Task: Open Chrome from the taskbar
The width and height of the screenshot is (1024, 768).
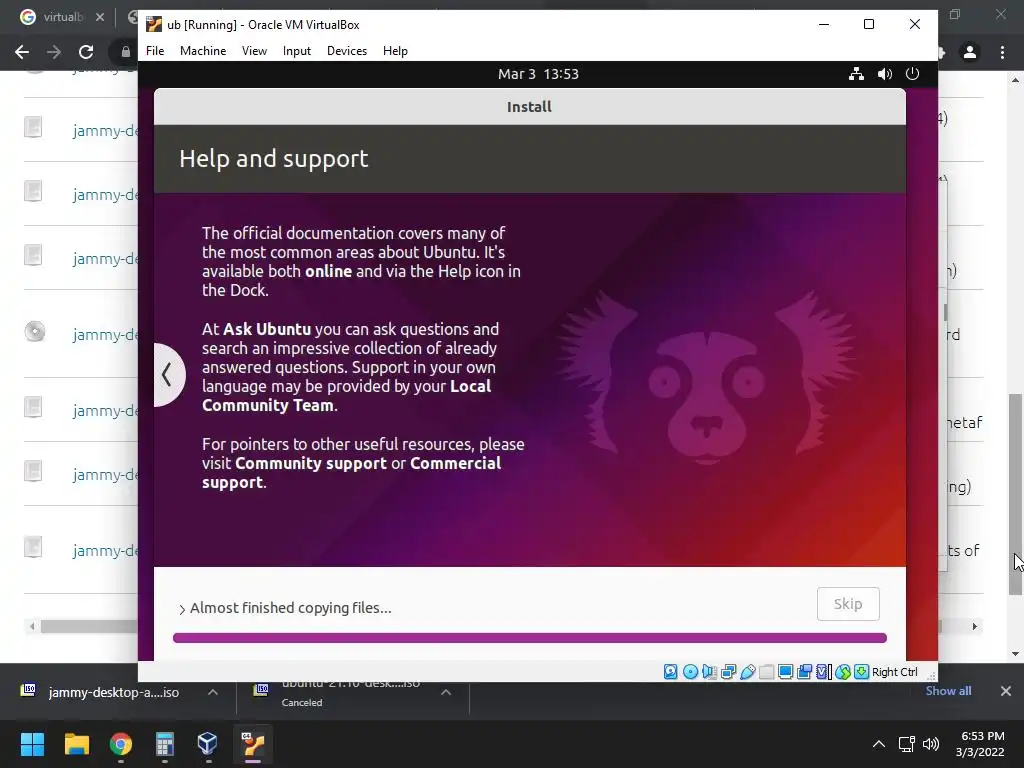Action: (x=121, y=744)
